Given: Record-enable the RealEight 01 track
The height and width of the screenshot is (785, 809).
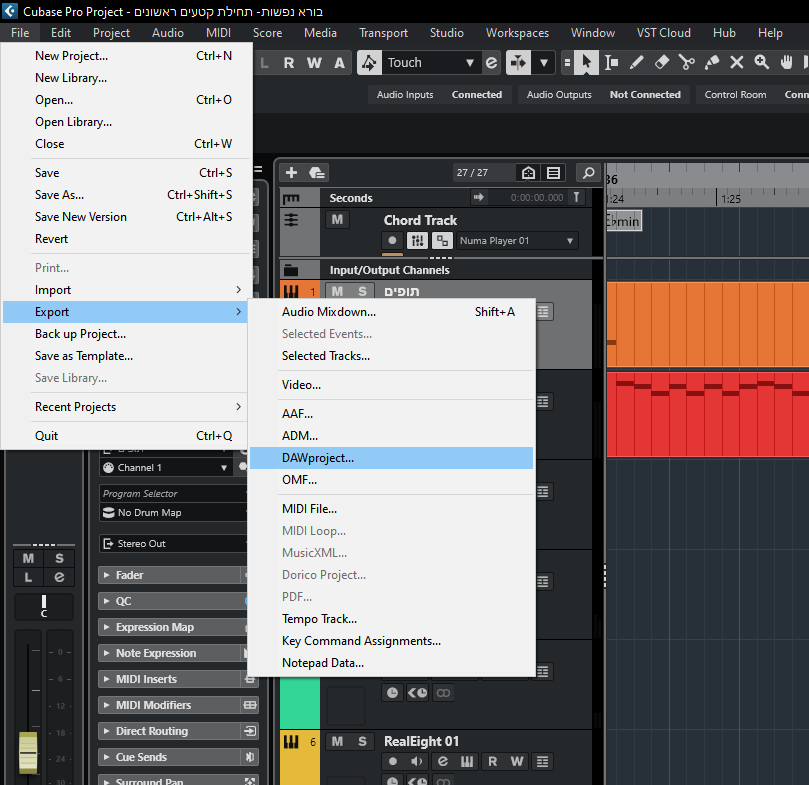Looking at the screenshot, I should pyautogui.click(x=393, y=762).
